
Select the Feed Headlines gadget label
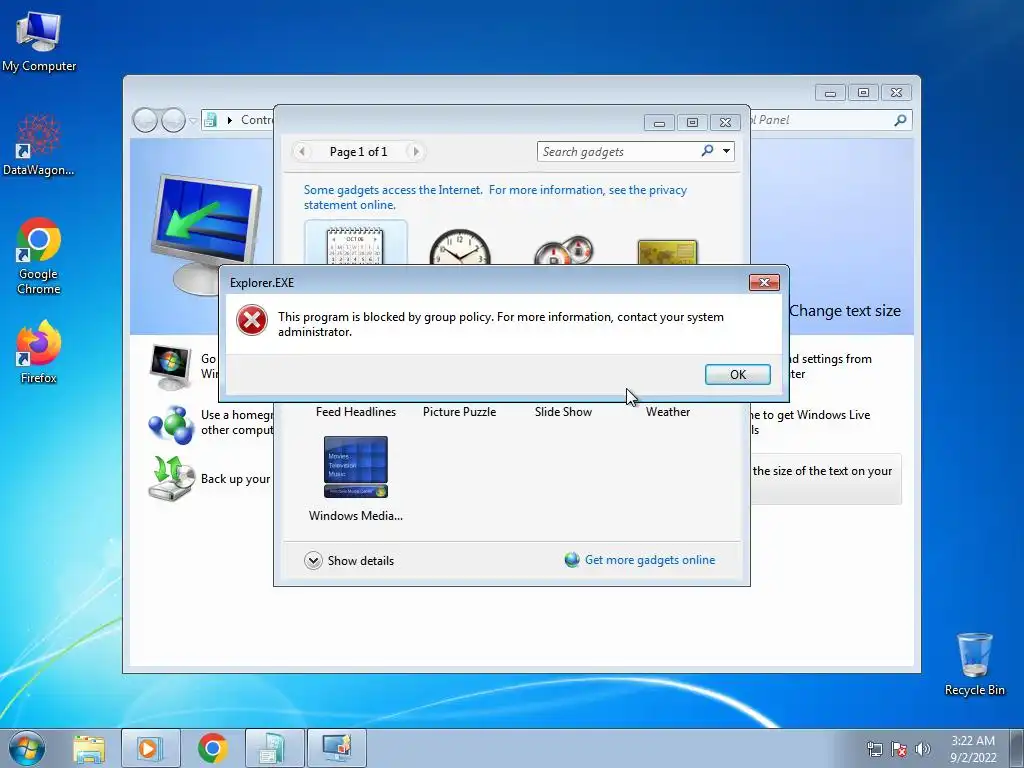pos(355,412)
